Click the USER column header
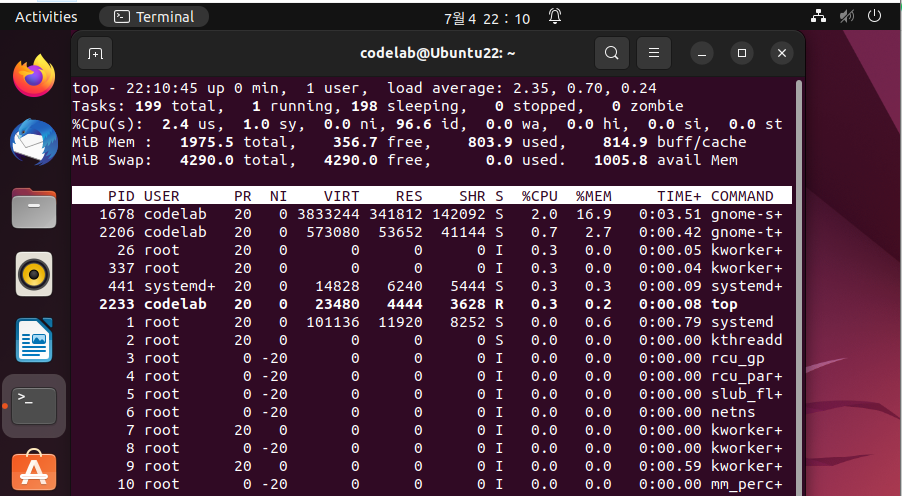The width and height of the screenshot is (902, 496). click(x=162, y=196)
